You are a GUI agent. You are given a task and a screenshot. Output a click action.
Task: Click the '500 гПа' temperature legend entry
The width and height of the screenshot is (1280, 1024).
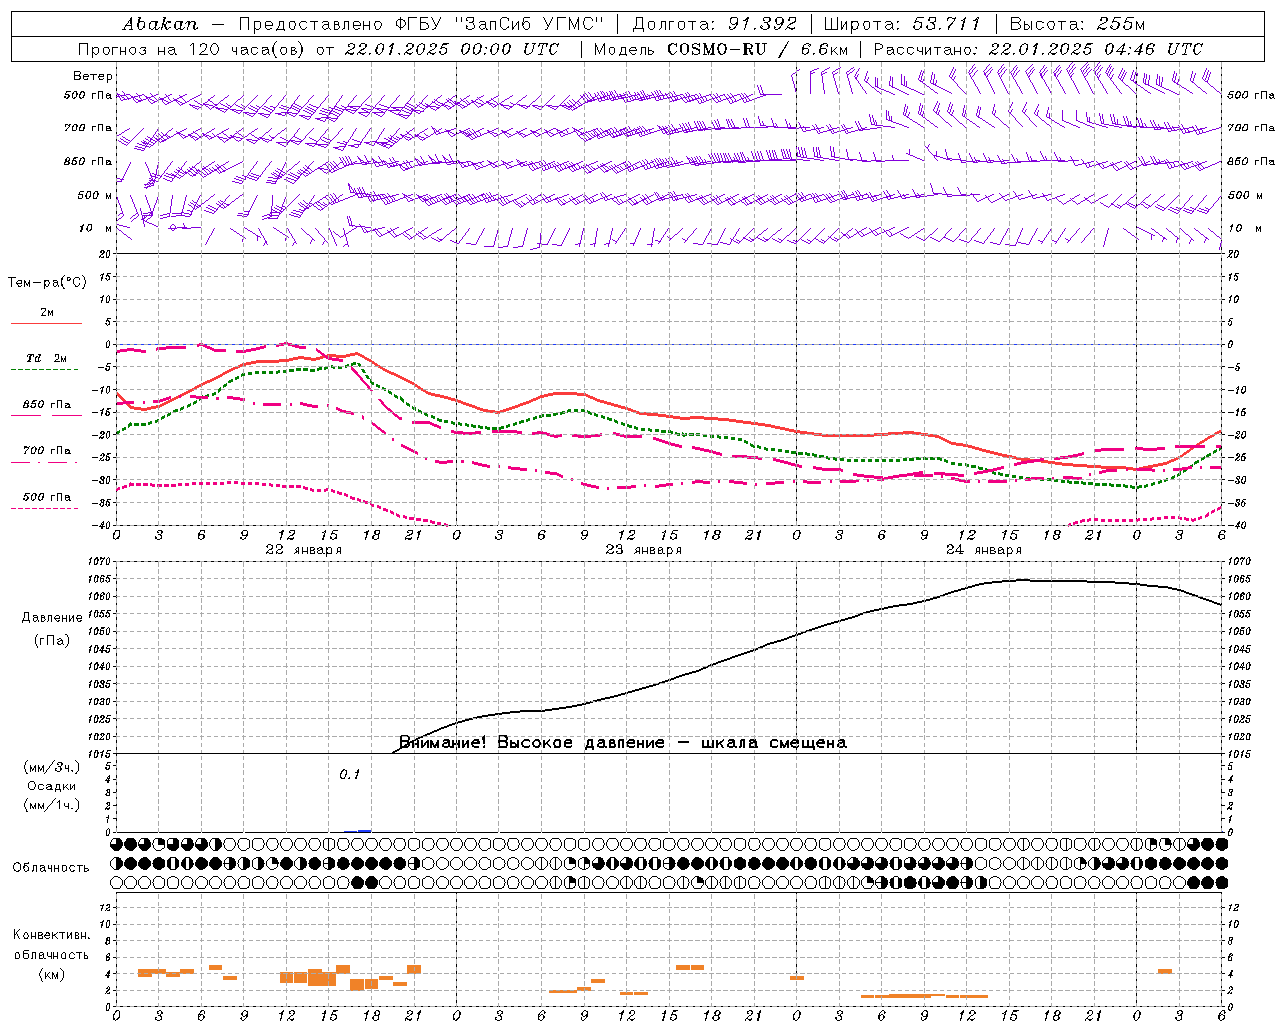click(47, 497)
